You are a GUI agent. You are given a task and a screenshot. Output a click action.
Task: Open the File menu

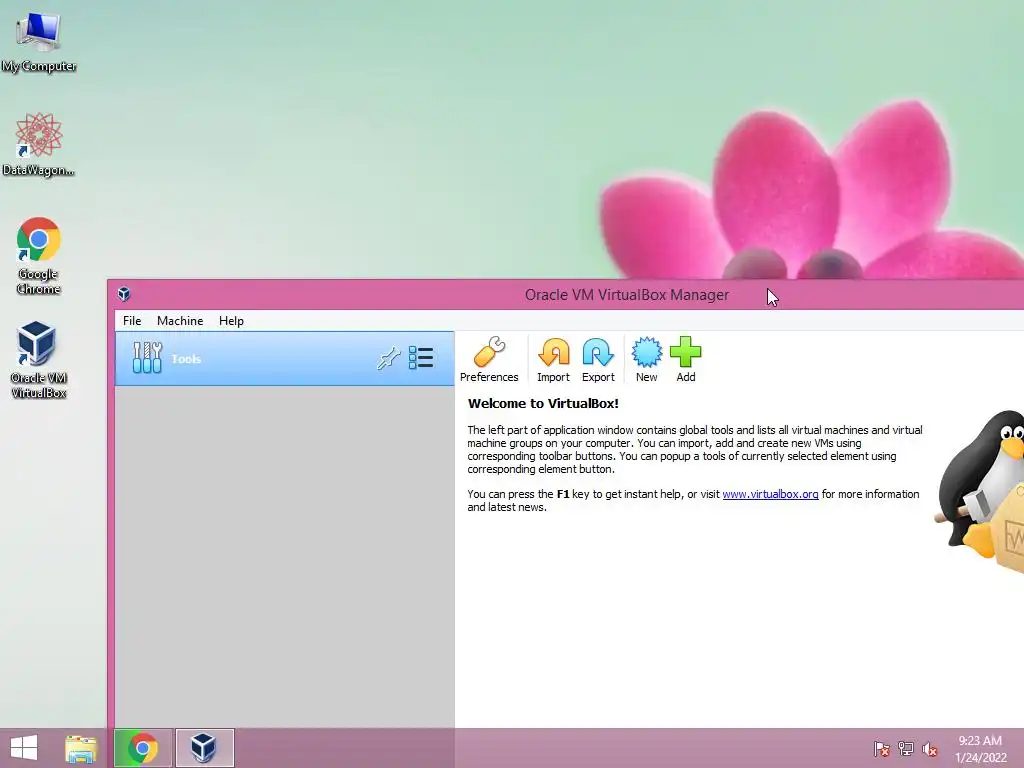[x=132, y=321]
